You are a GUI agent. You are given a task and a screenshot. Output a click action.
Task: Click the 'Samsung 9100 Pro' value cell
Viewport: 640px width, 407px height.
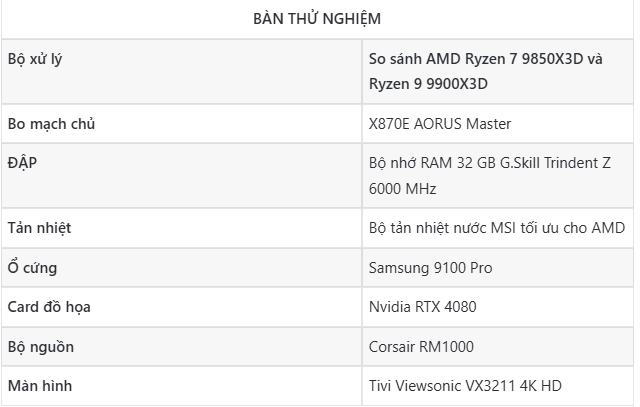(x=430, y=267)
